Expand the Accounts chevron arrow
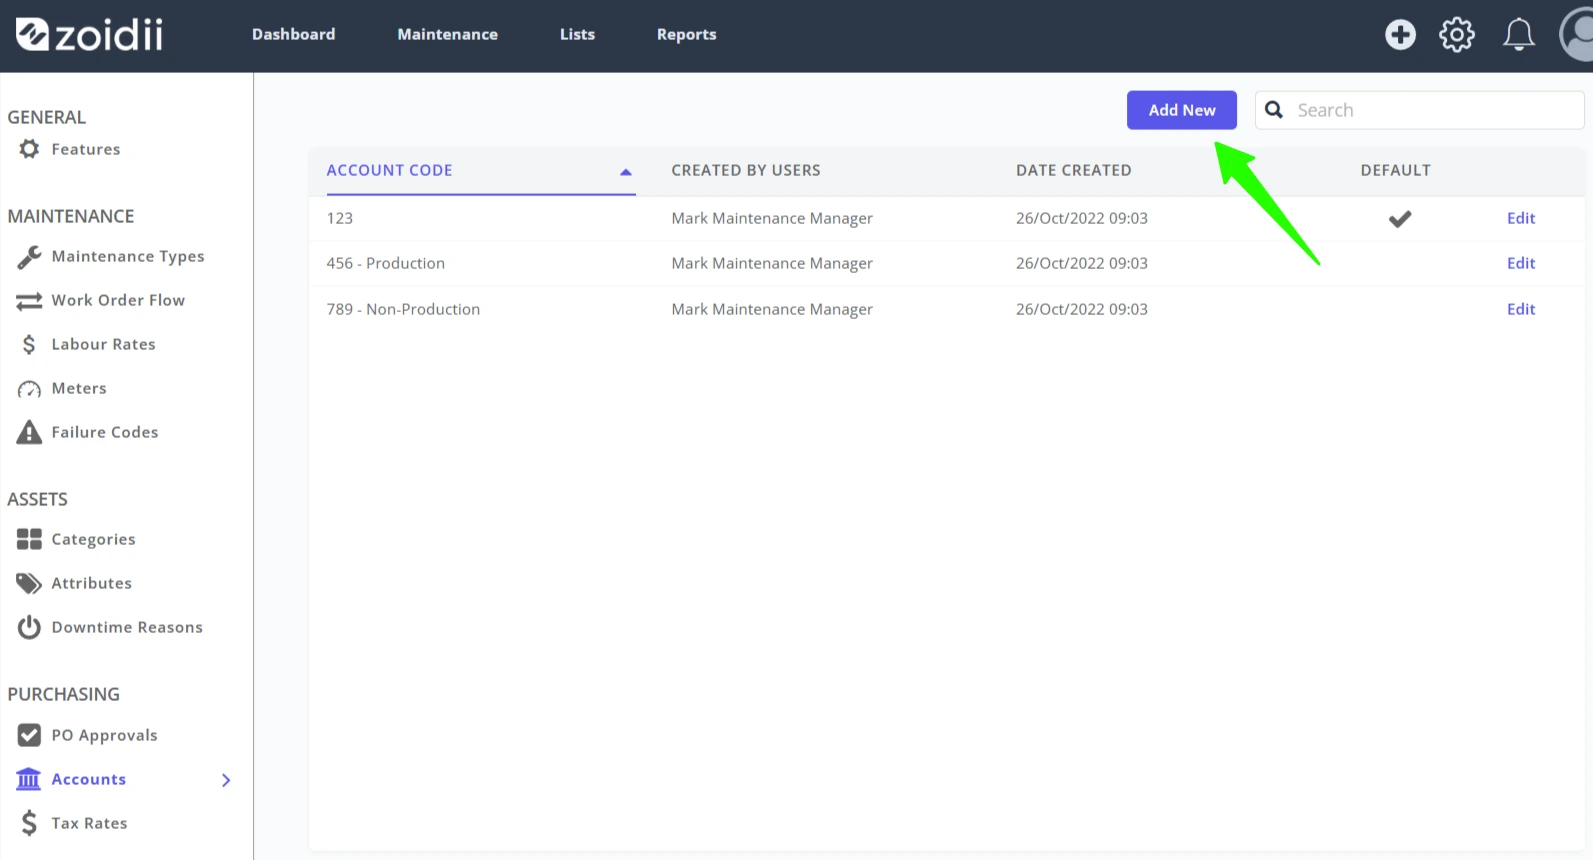 click(226, 780)
